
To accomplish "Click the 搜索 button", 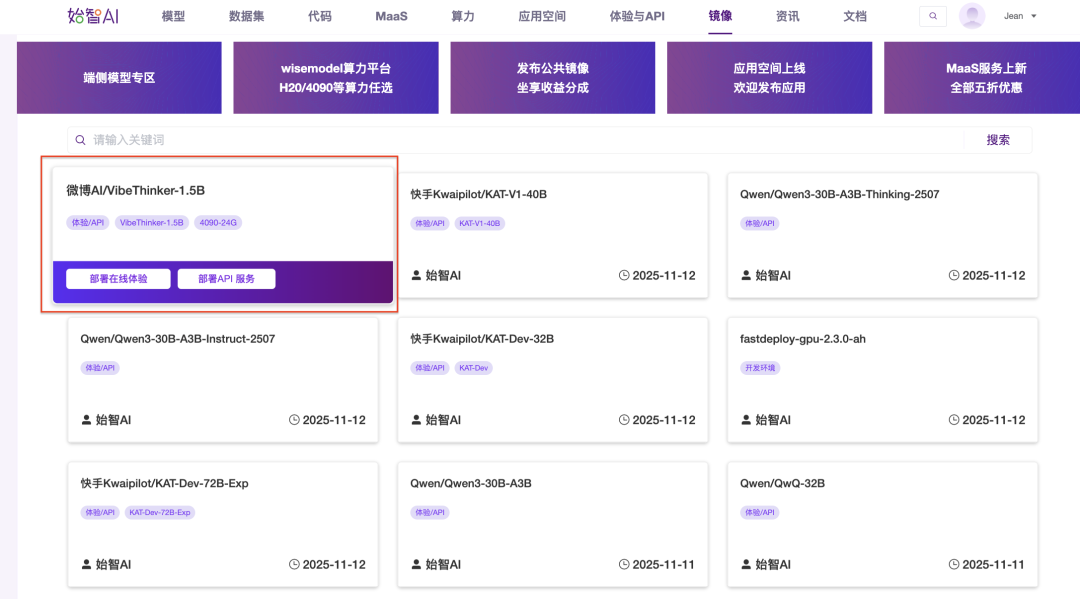I will pos(997,140).
